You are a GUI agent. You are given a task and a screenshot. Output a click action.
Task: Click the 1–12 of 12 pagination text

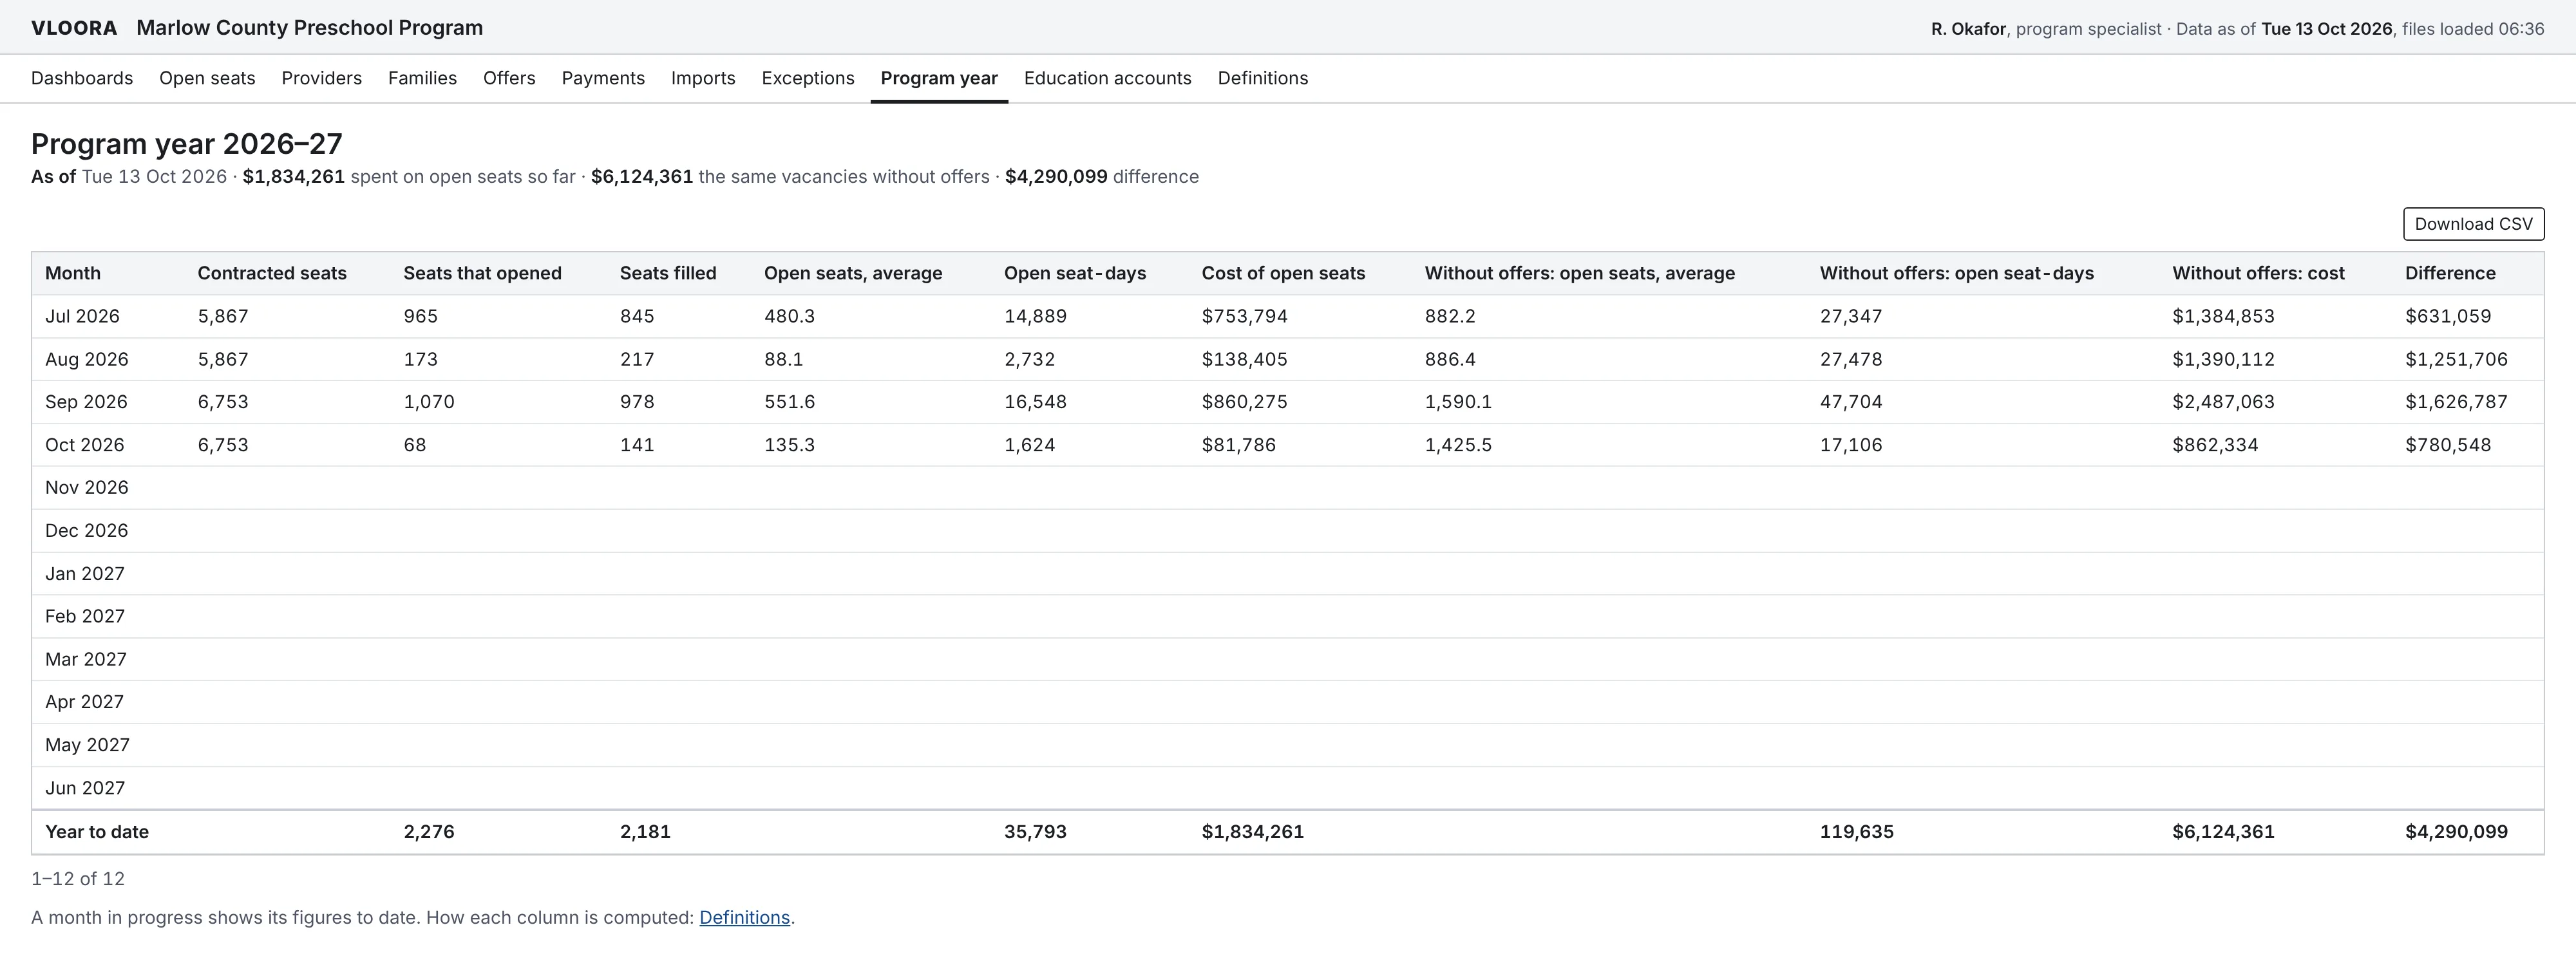click(78, 879)
